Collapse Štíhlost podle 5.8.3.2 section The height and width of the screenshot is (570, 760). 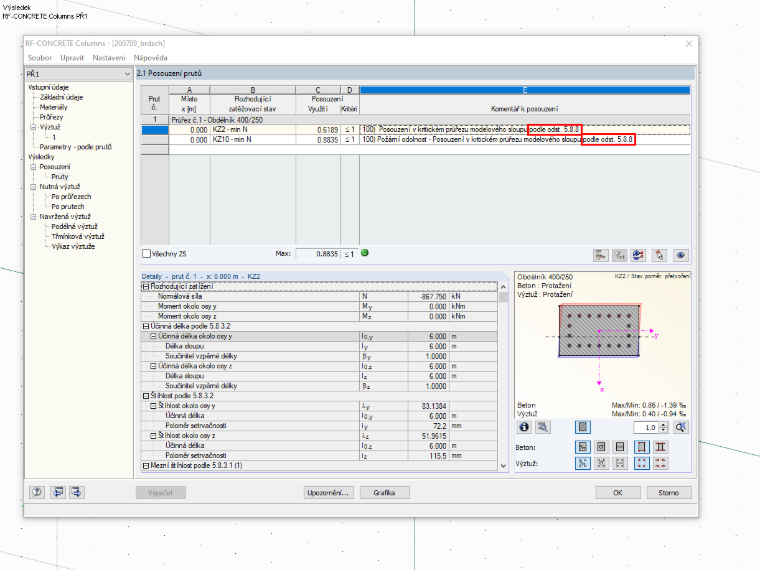click(145, 396)
